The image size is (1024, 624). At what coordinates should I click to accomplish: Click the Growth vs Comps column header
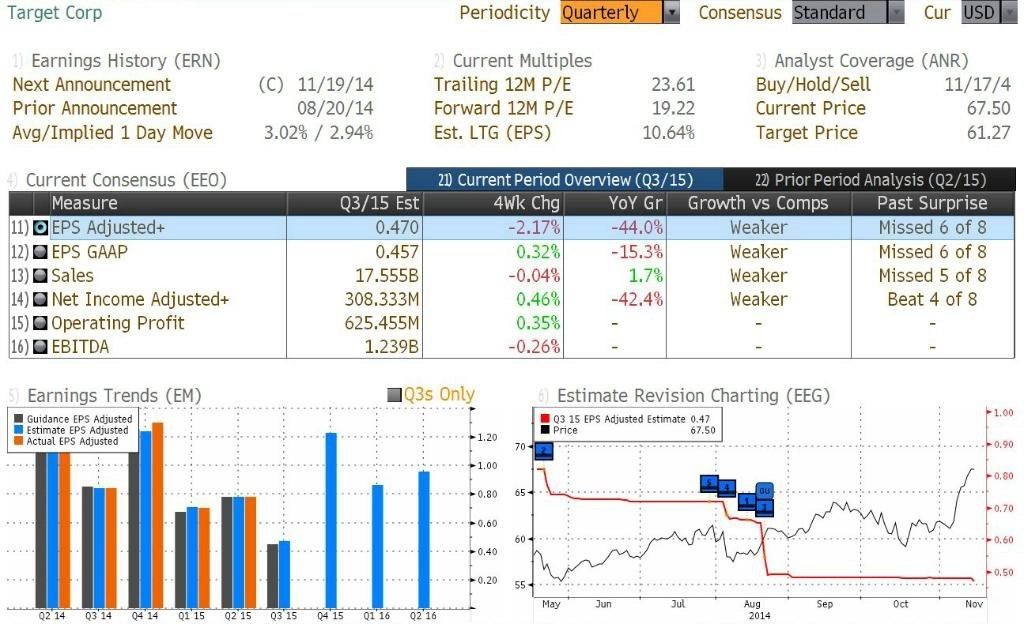point(759,203)
